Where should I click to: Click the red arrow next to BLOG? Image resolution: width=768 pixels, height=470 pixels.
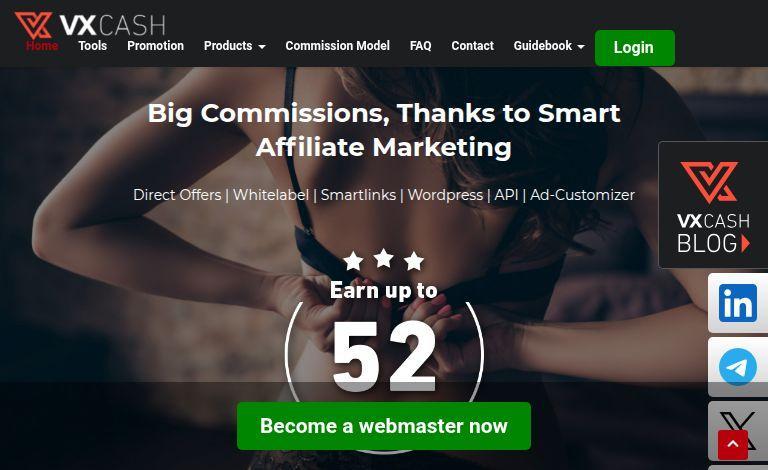click(x=745, y=243)
